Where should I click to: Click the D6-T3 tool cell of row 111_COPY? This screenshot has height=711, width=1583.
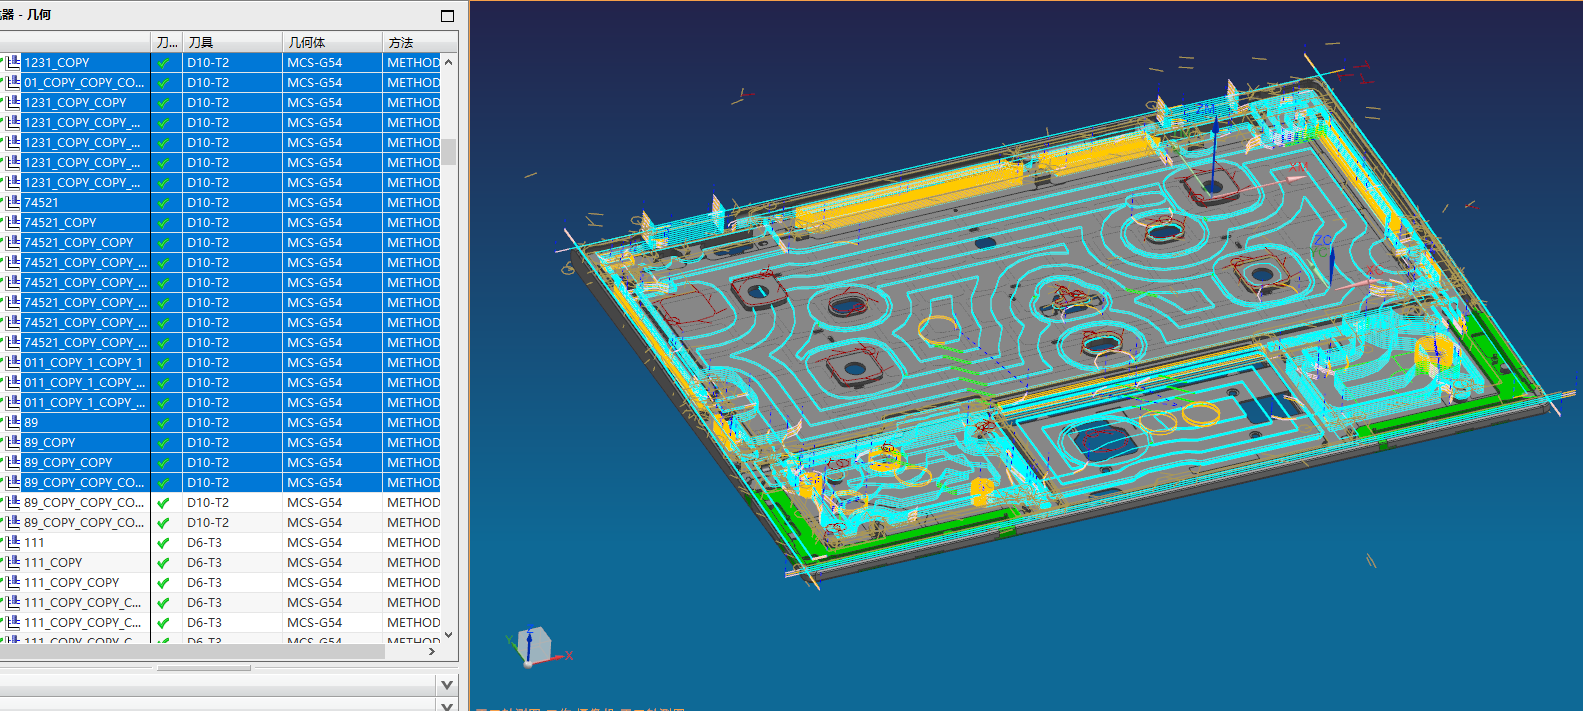232,562
